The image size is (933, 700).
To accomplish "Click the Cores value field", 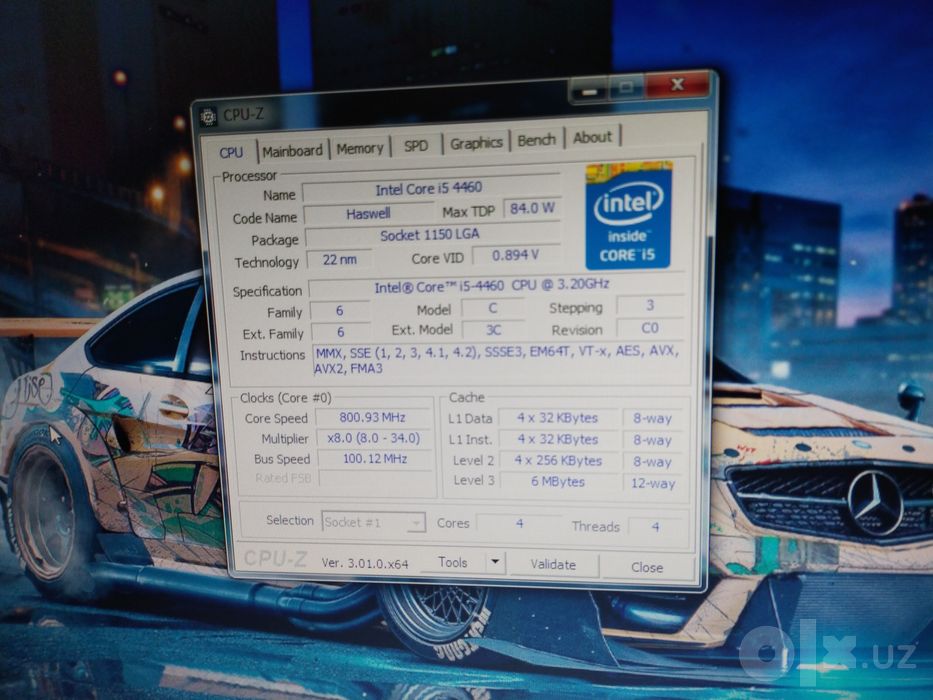I will click(x=519, y=523).
